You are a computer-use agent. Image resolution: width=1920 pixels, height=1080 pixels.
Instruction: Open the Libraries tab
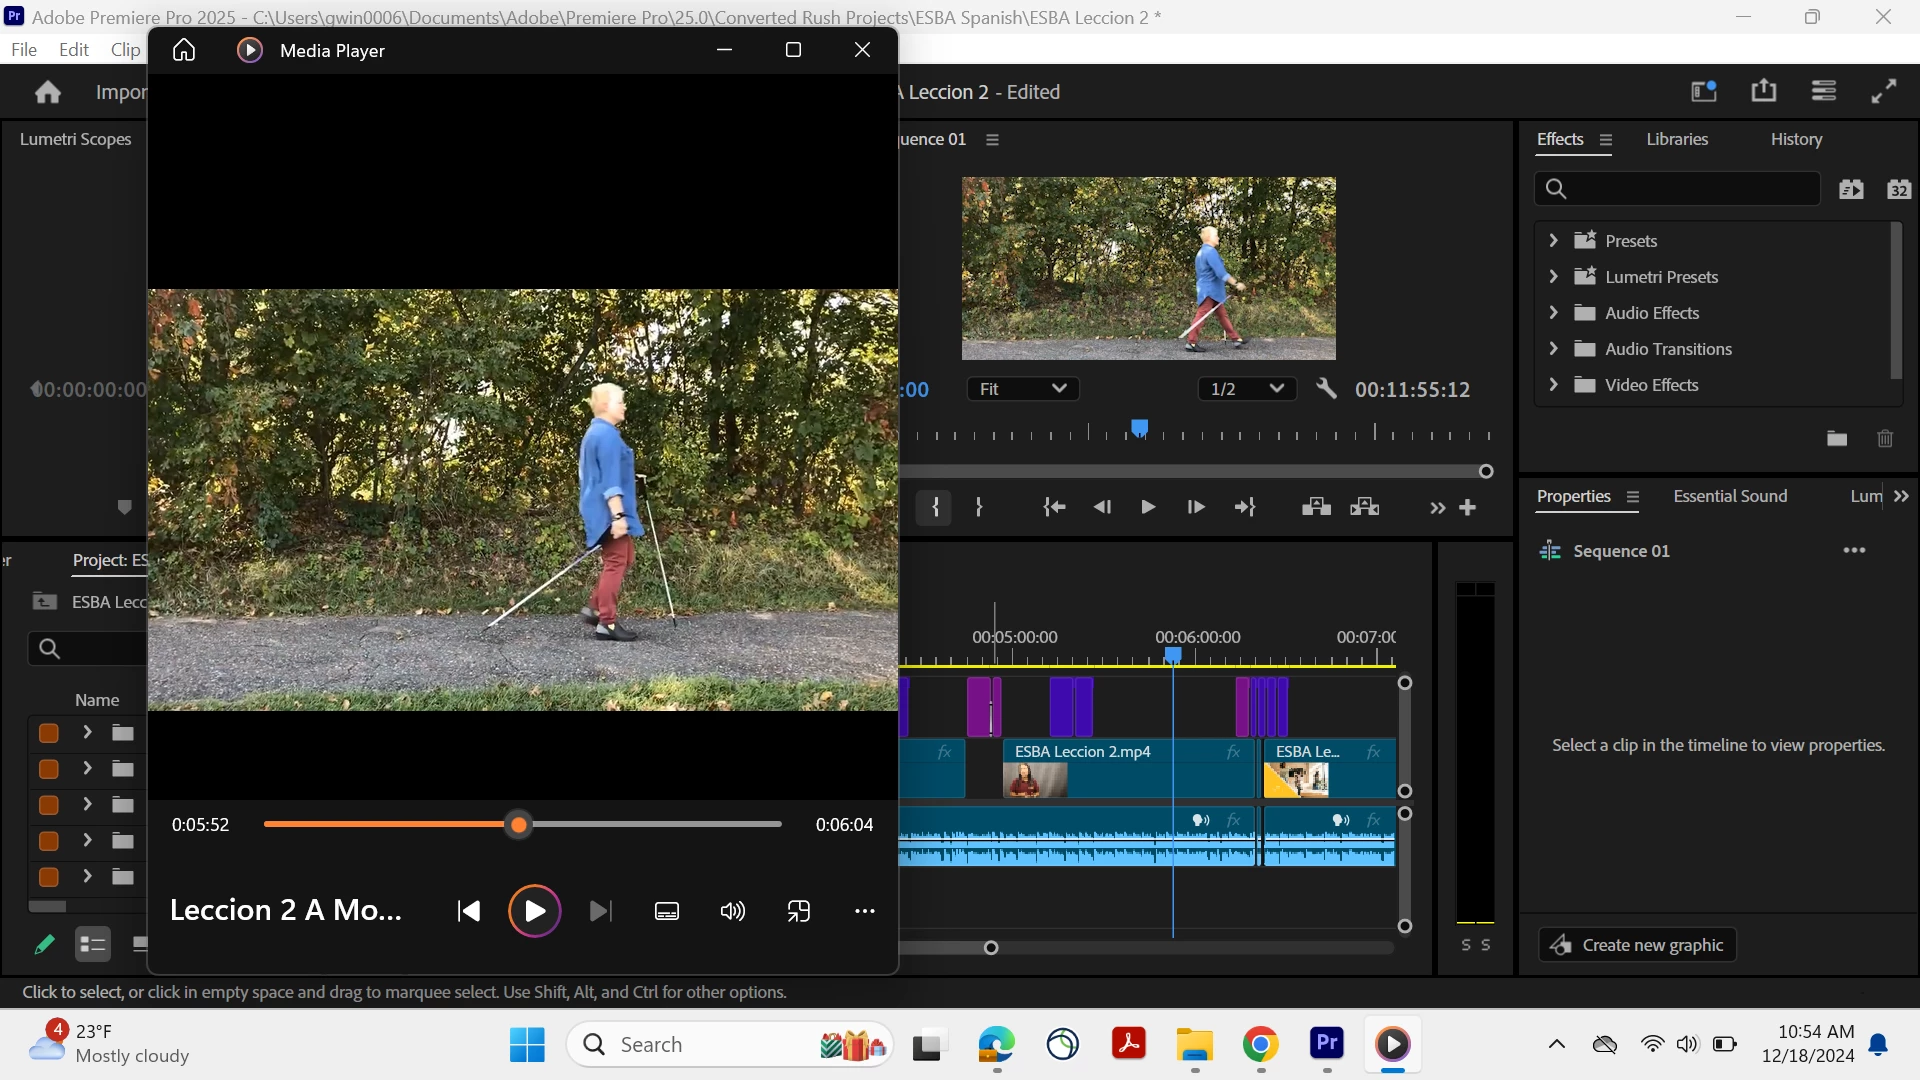1677,139
